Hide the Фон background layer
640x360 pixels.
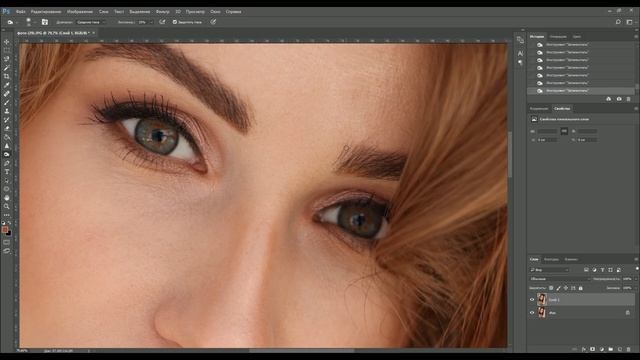(x=532, y=313)
